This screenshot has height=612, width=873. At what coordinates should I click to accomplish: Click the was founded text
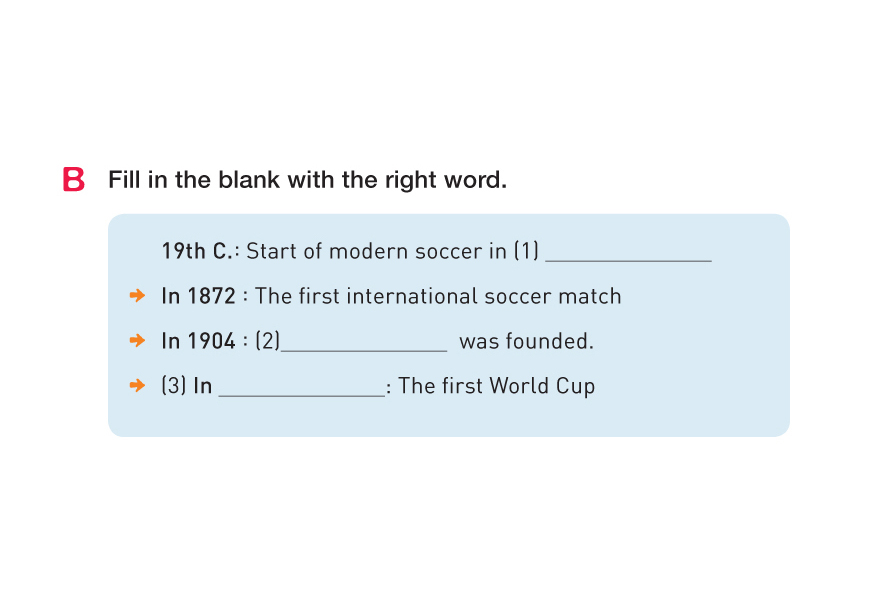[526, 341]
